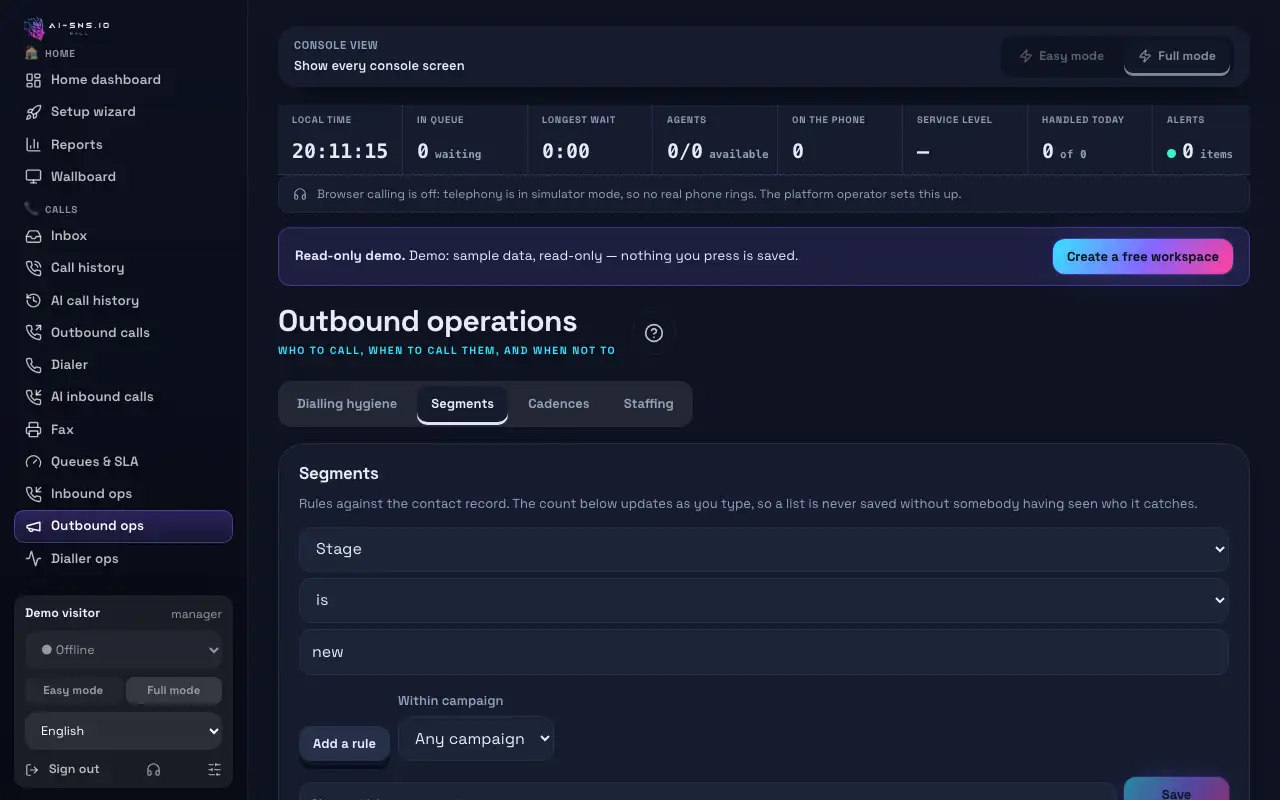The height and width of the screenshot is (800, 1280).
Task: Open Reports chart icon
Action: 33,145
